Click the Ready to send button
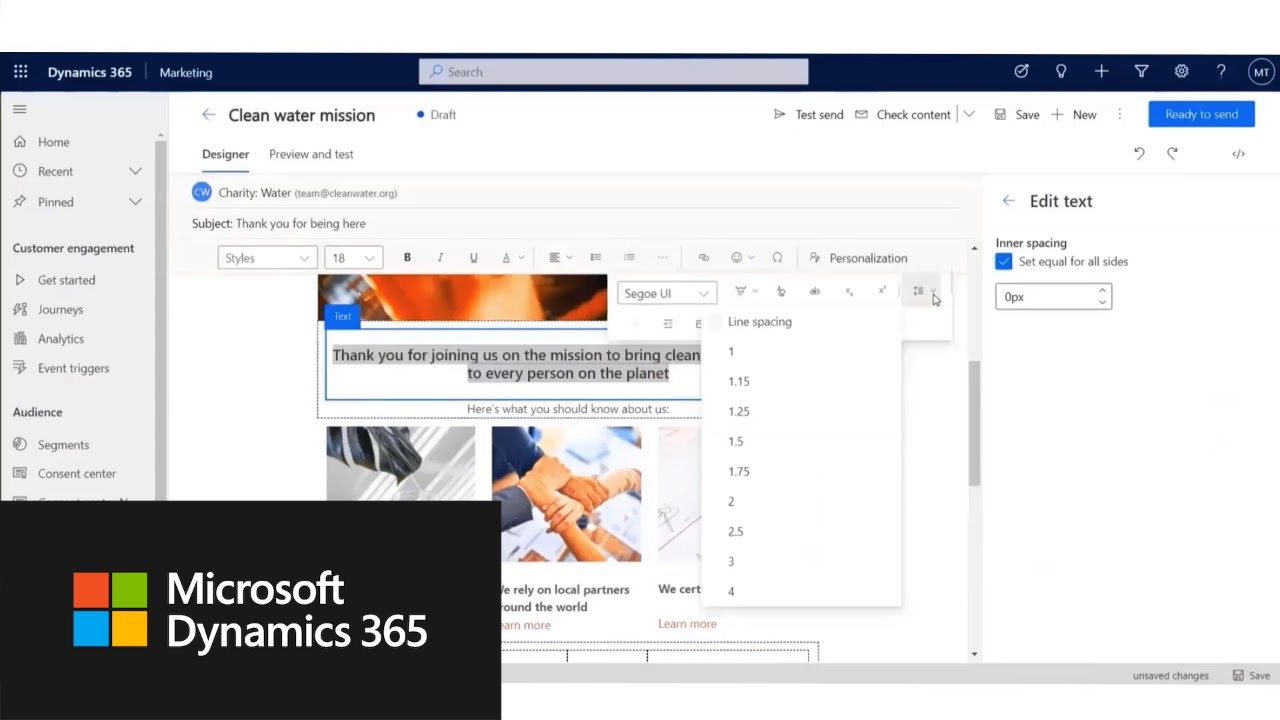Screen dimensions: 1280x720 (x=1201, y=114)
